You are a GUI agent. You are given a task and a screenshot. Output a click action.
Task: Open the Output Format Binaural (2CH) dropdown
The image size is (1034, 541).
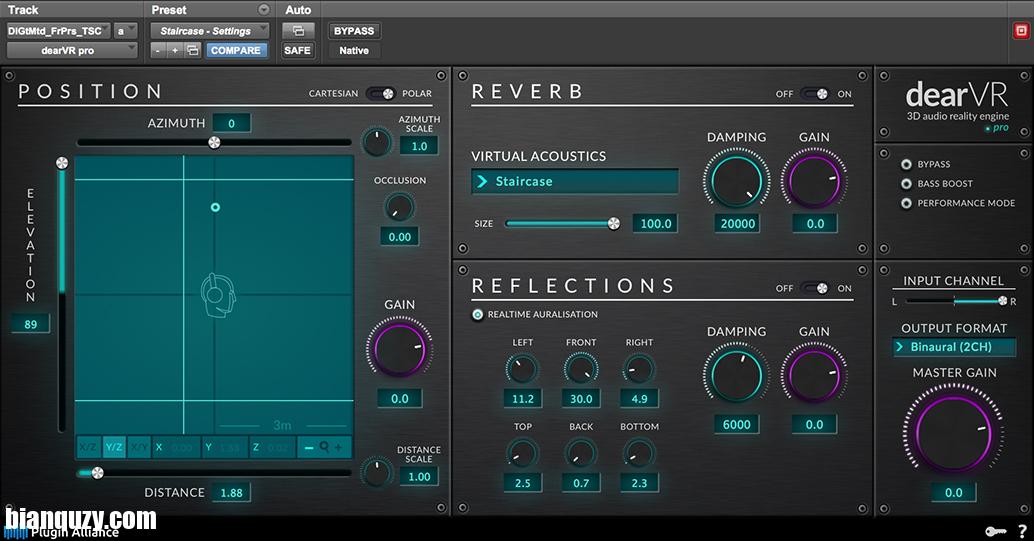pos(954,347)
